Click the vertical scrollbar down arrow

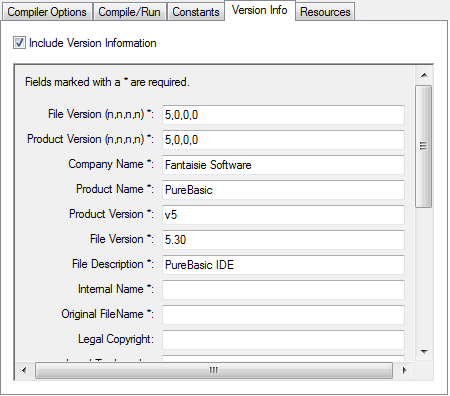click(x=424, y=352)
